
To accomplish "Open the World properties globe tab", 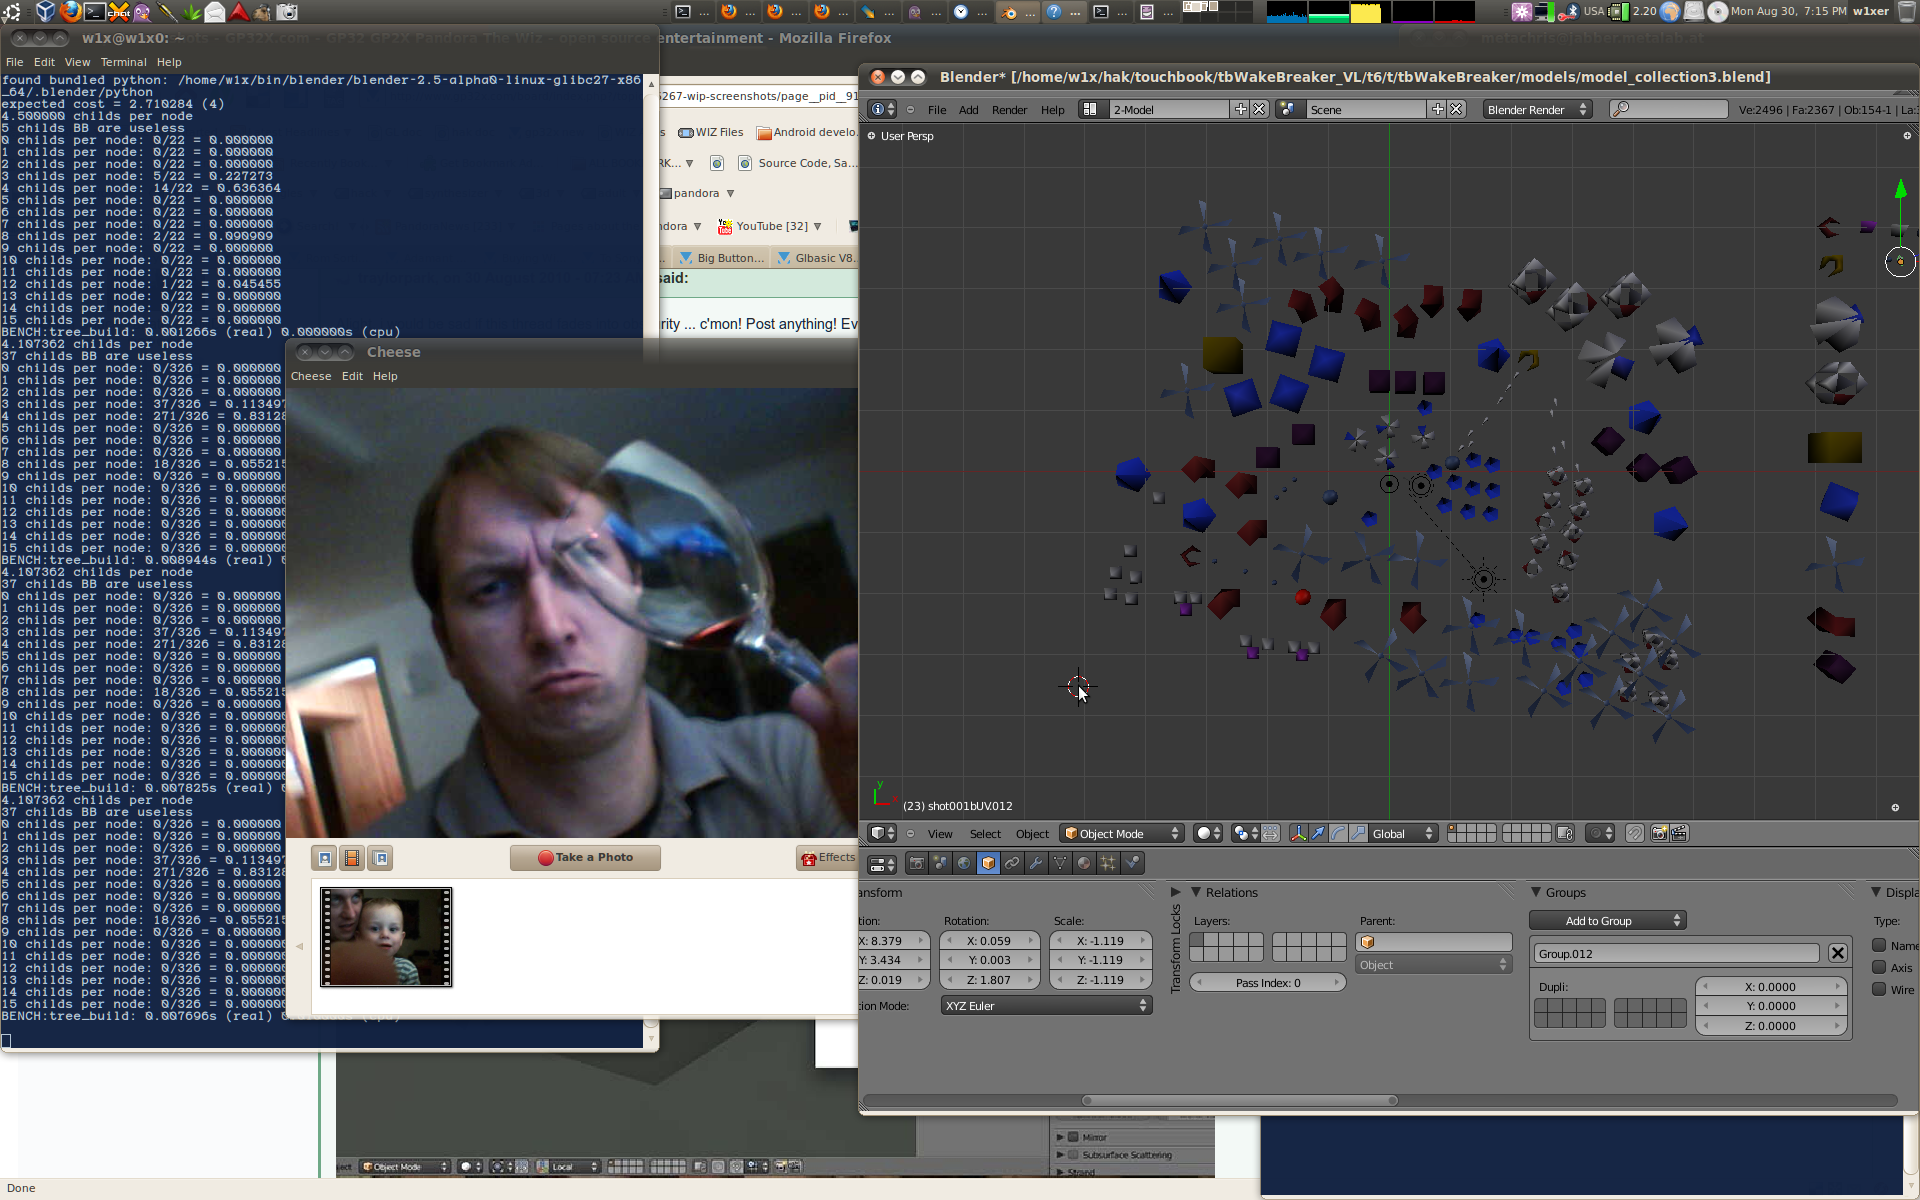I will point(964,863).
